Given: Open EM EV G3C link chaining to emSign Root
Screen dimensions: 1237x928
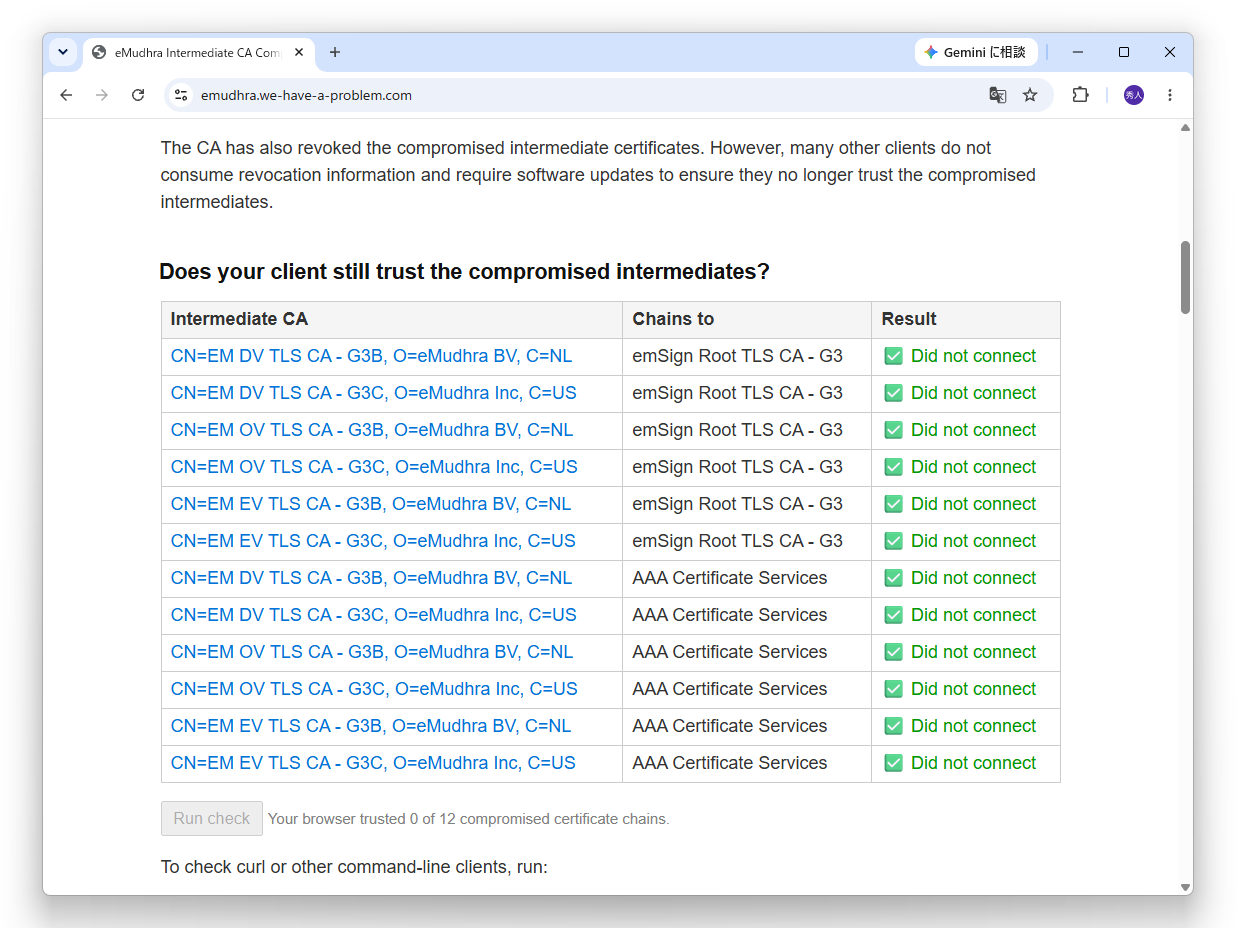Looking at the screenshot, I should 373,541.
